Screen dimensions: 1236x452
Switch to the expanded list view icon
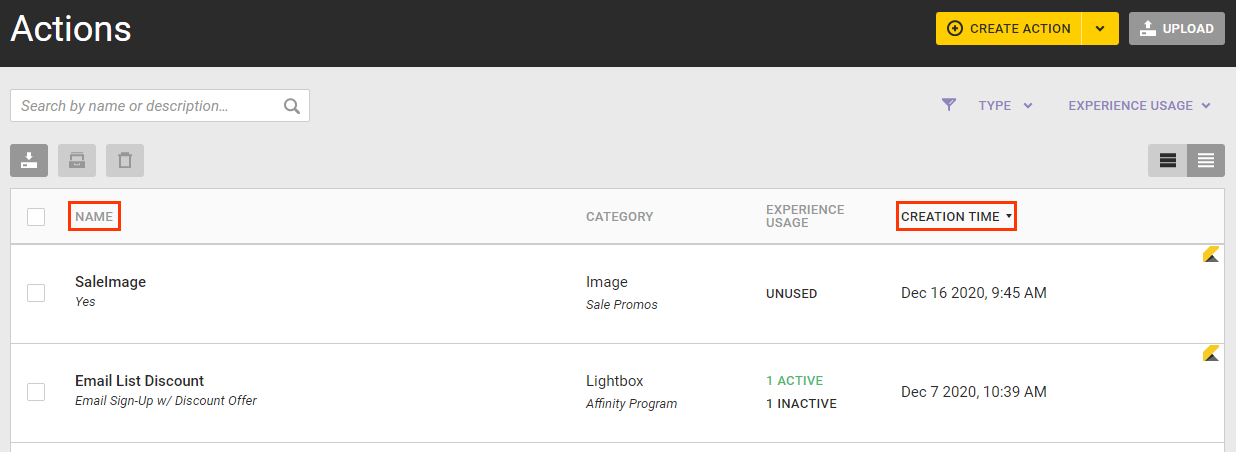tap(1167, 160)
